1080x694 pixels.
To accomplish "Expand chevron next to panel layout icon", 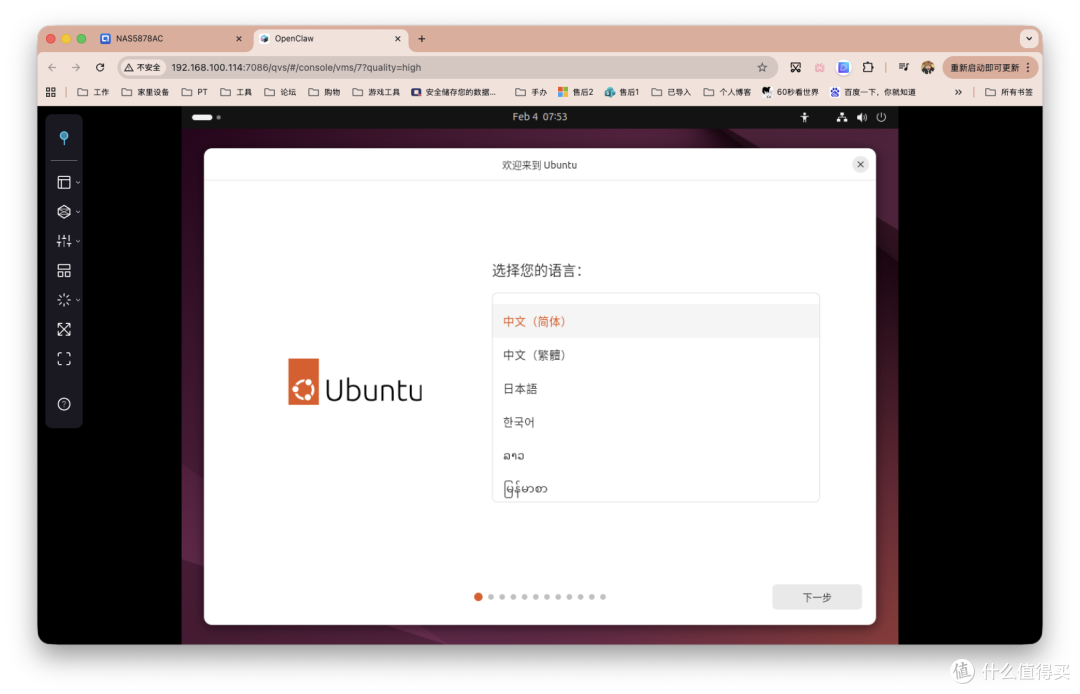I will coord(78,182).
